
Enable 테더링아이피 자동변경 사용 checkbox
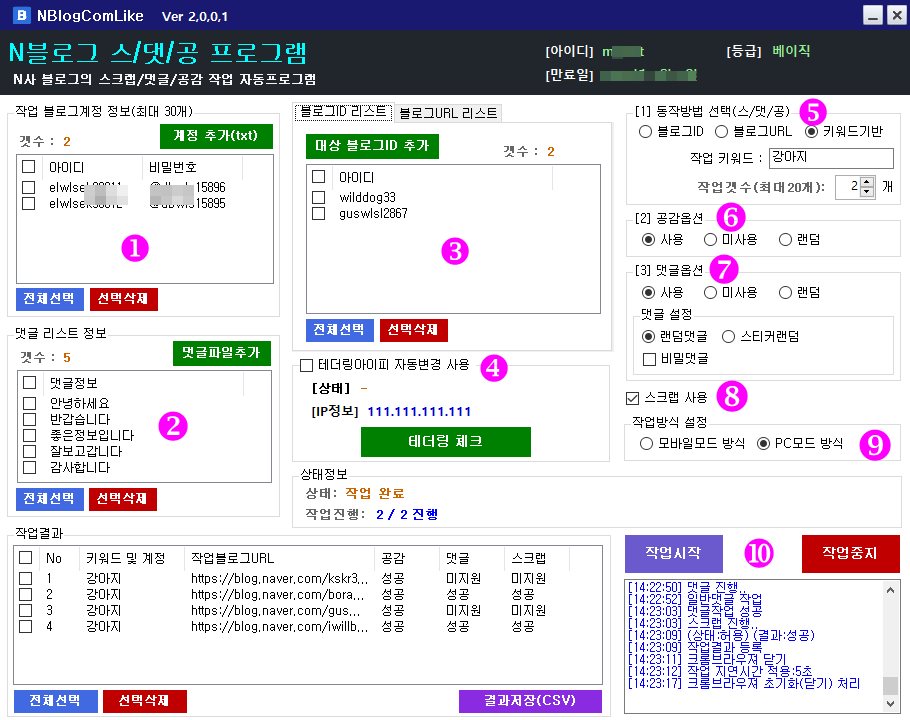point(306,365)
